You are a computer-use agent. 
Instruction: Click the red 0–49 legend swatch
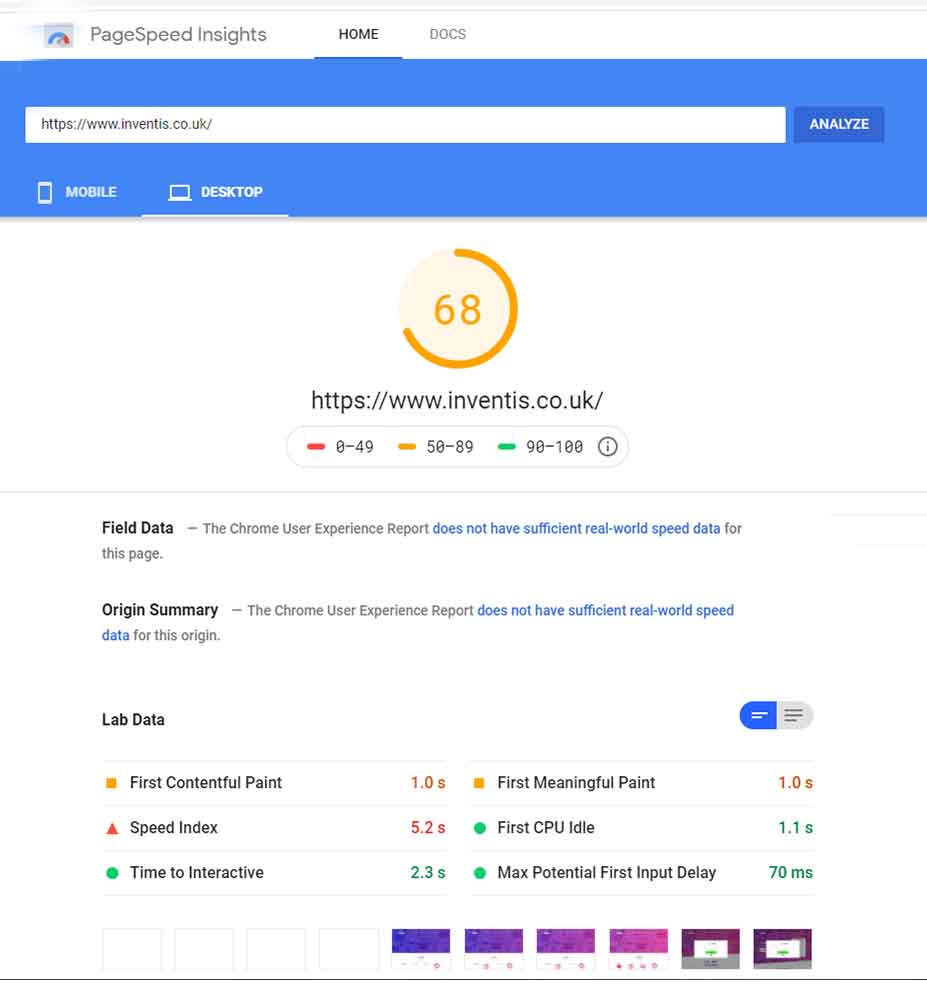coord(316,447)
